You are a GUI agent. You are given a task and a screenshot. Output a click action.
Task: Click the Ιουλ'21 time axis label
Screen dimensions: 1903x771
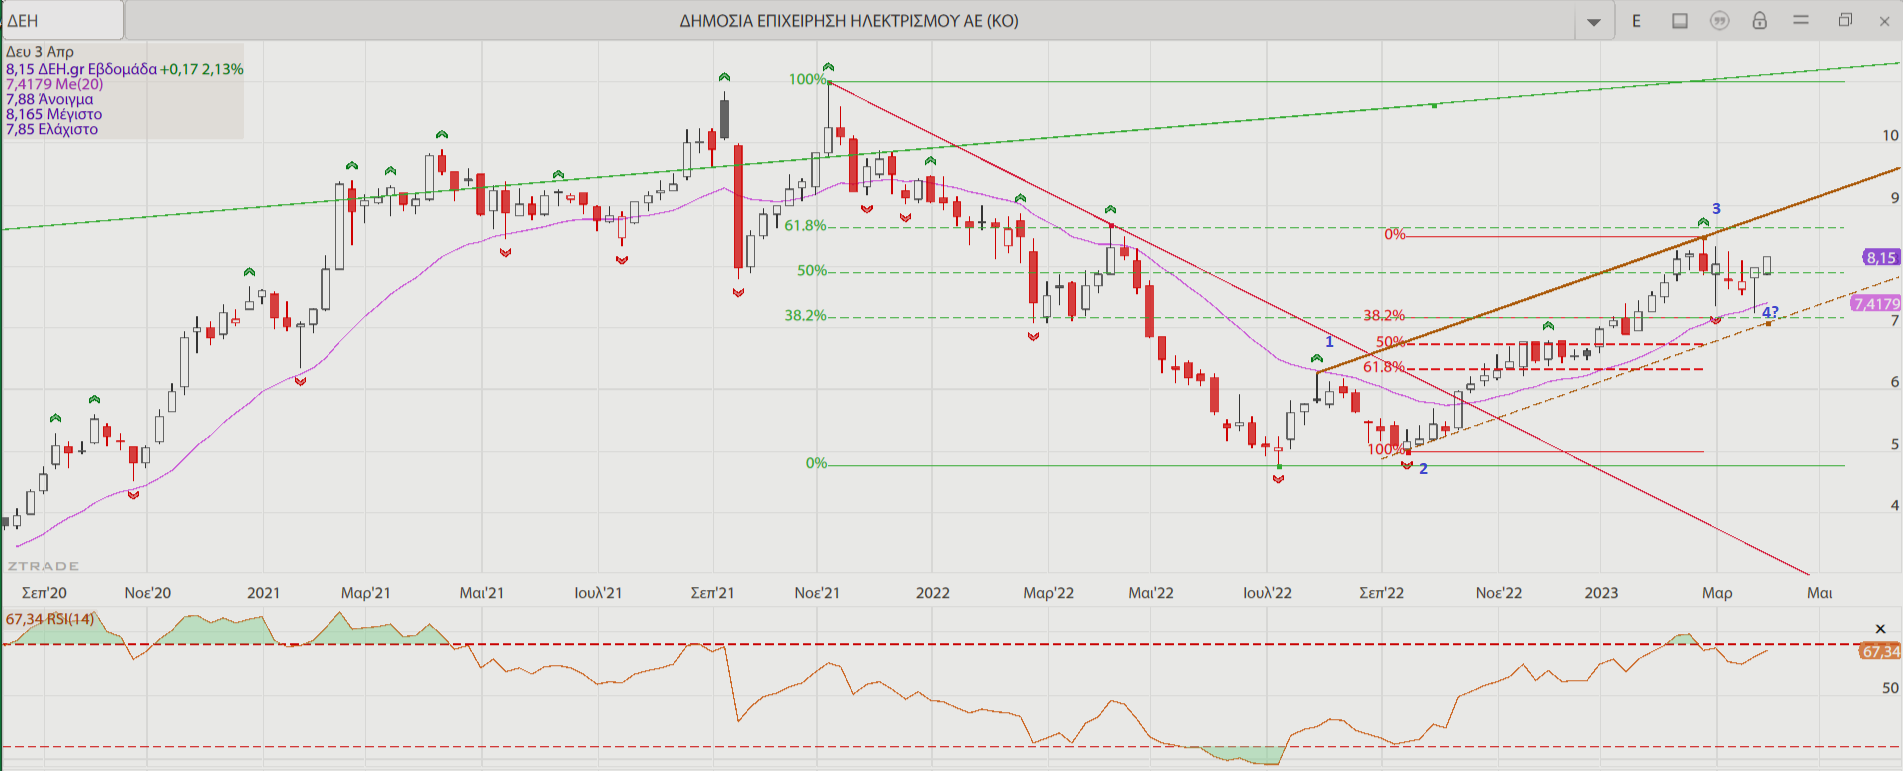coord(598,593)
